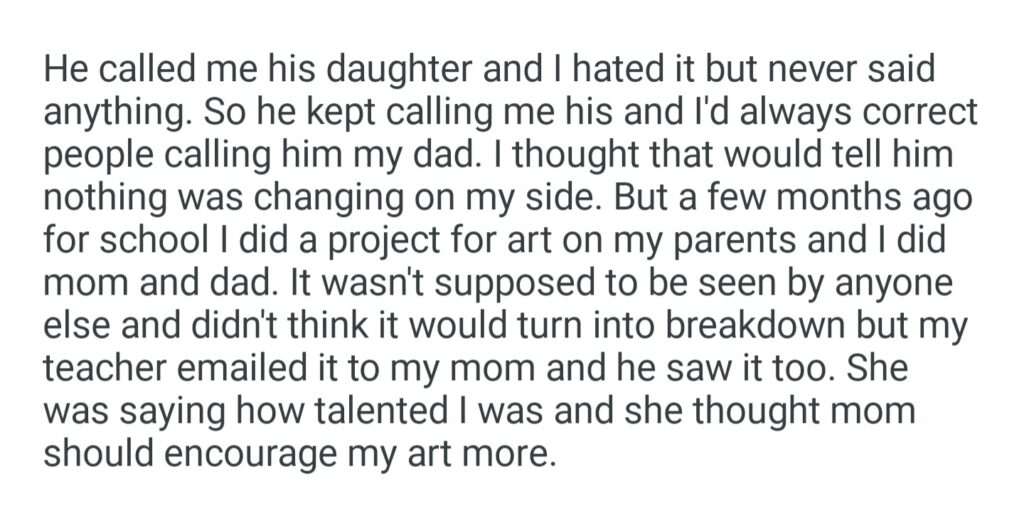1024x521 pixels.
Task: Select the word "people" starting line three
Action: pos(96,155)
